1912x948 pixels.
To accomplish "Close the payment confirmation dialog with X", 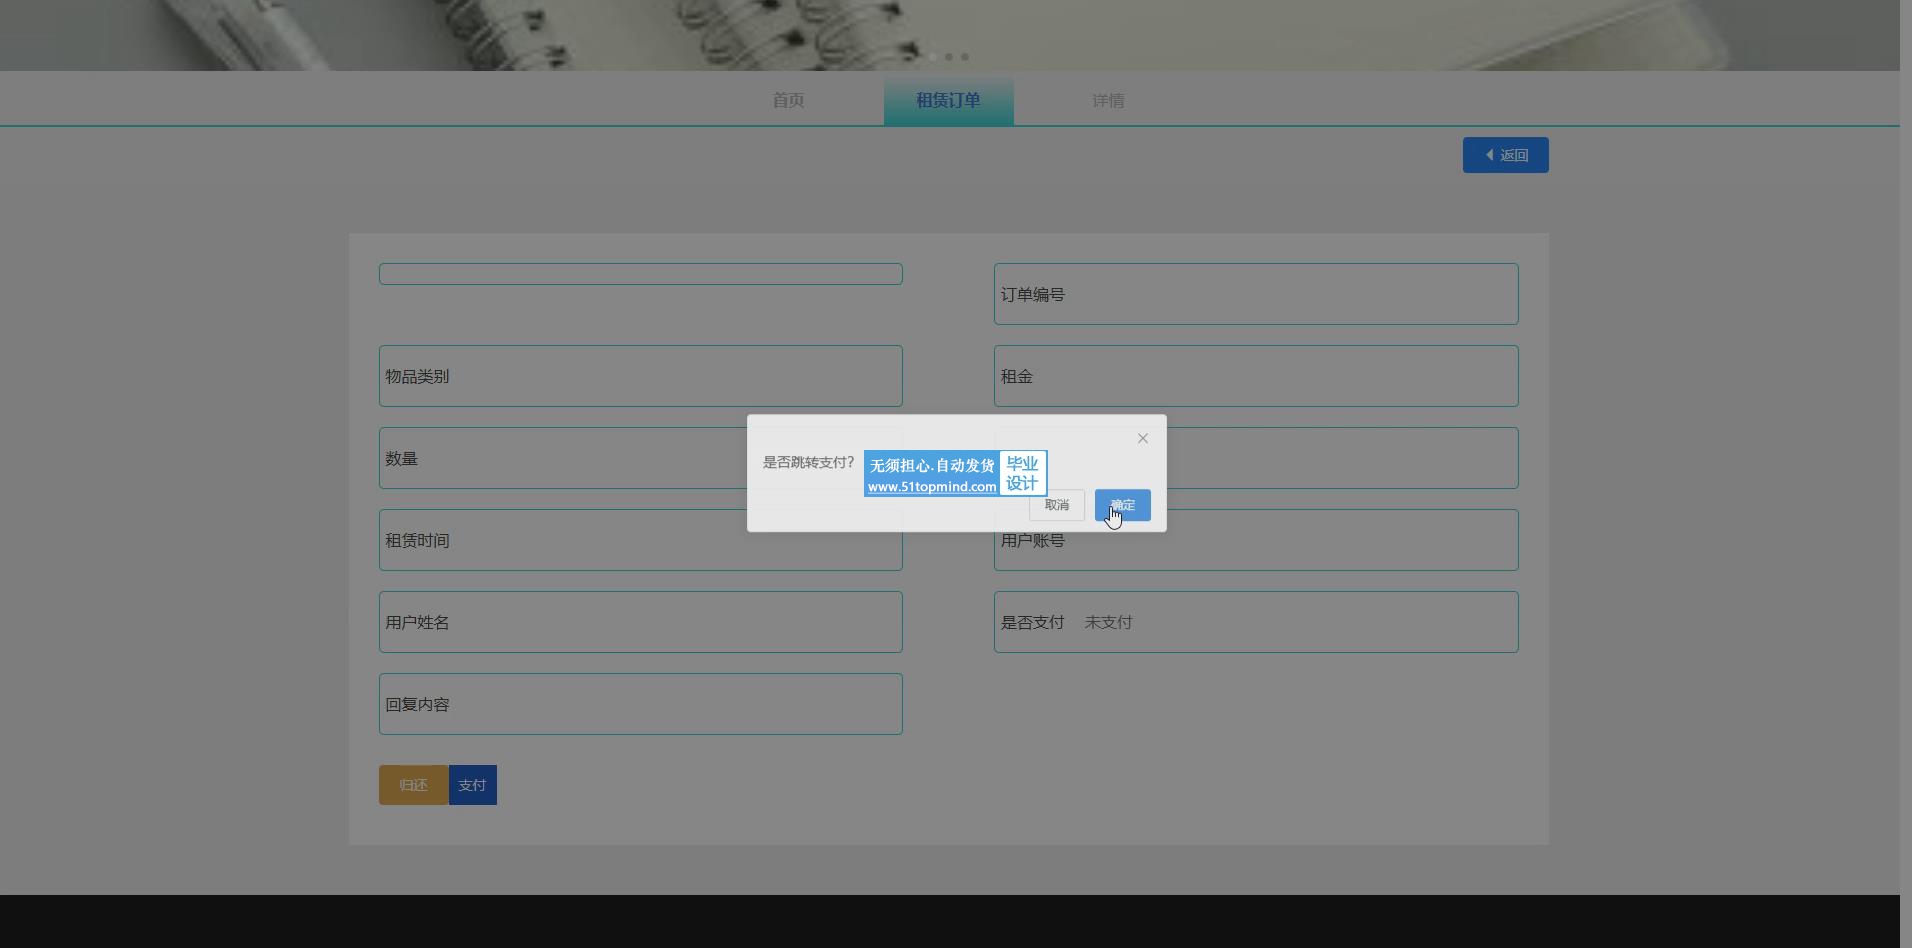I will (1142, 439).
